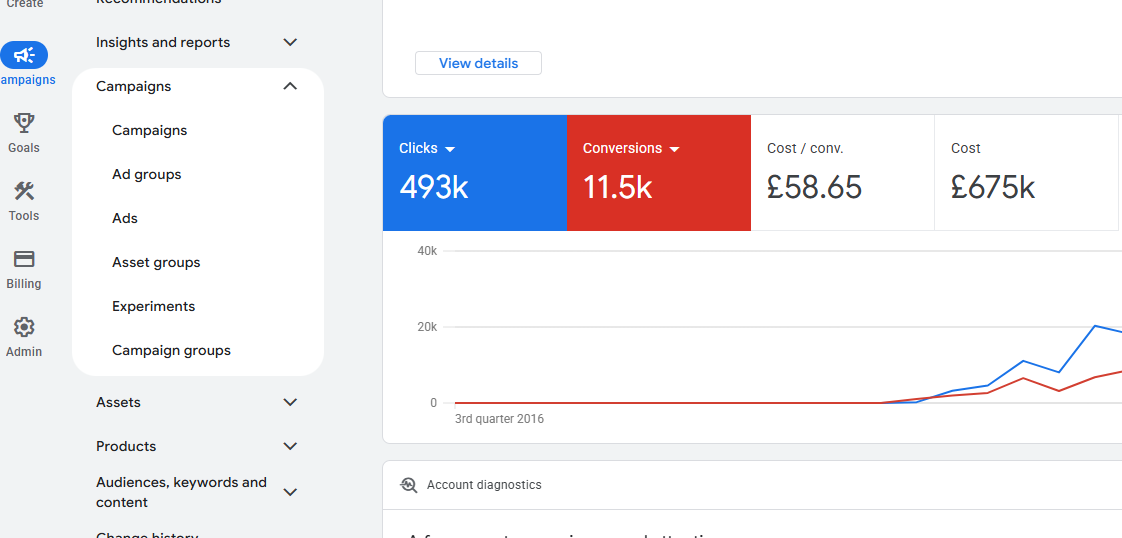1122x538 pixels.
Task: Expand Audiences, keywords and content
Action: point(290,492)
